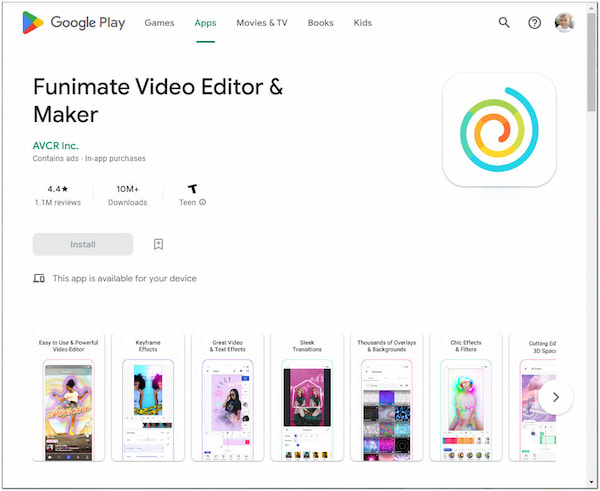Click the Funimate Video Editor & Maker title
The image size is (600, 491).
tap(158, 100)
